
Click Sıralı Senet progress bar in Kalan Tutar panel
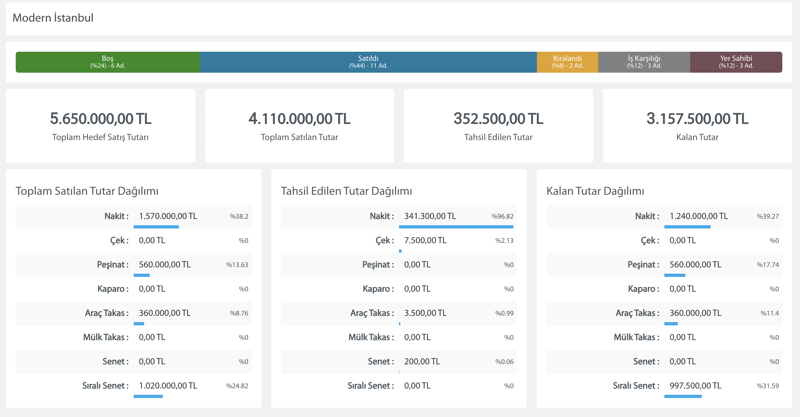click(x=683, y=396)
